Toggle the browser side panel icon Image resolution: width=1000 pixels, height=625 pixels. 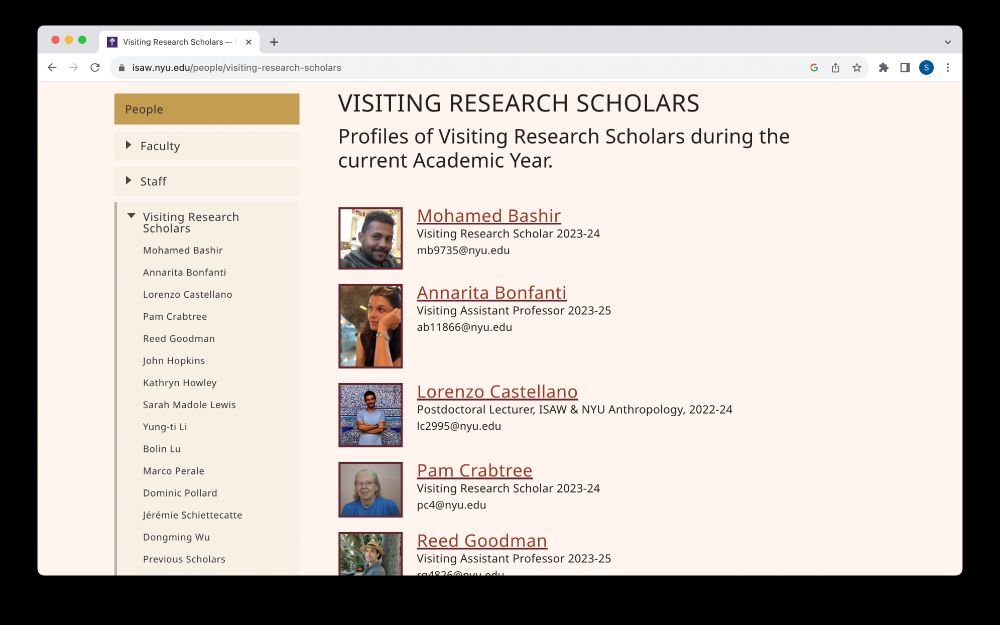(x=904, y=68)
